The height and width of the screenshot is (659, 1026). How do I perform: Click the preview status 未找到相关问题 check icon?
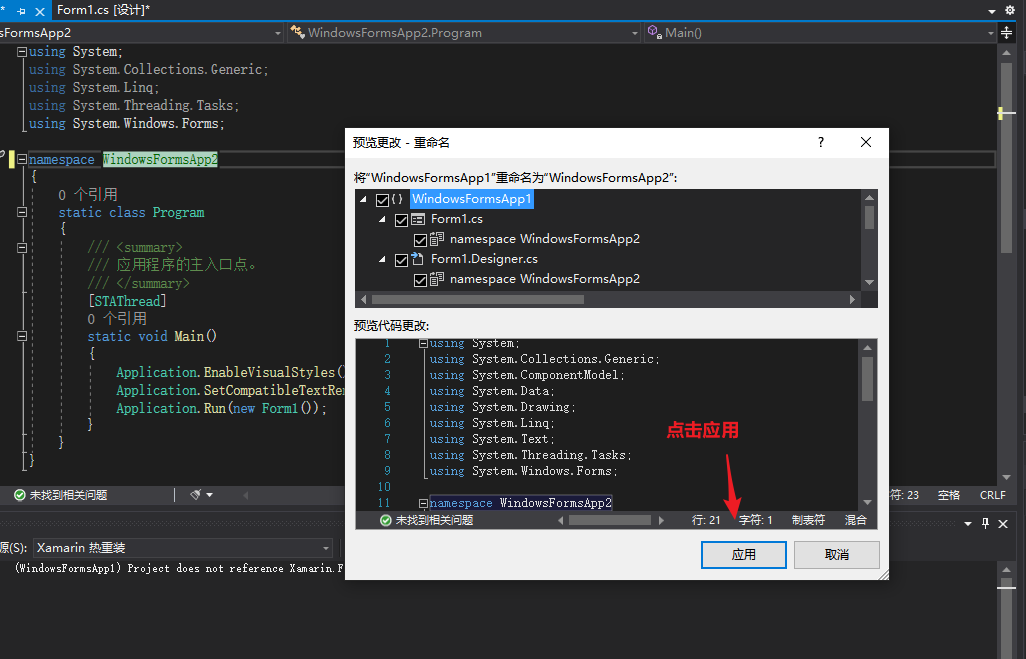point(385,520)
